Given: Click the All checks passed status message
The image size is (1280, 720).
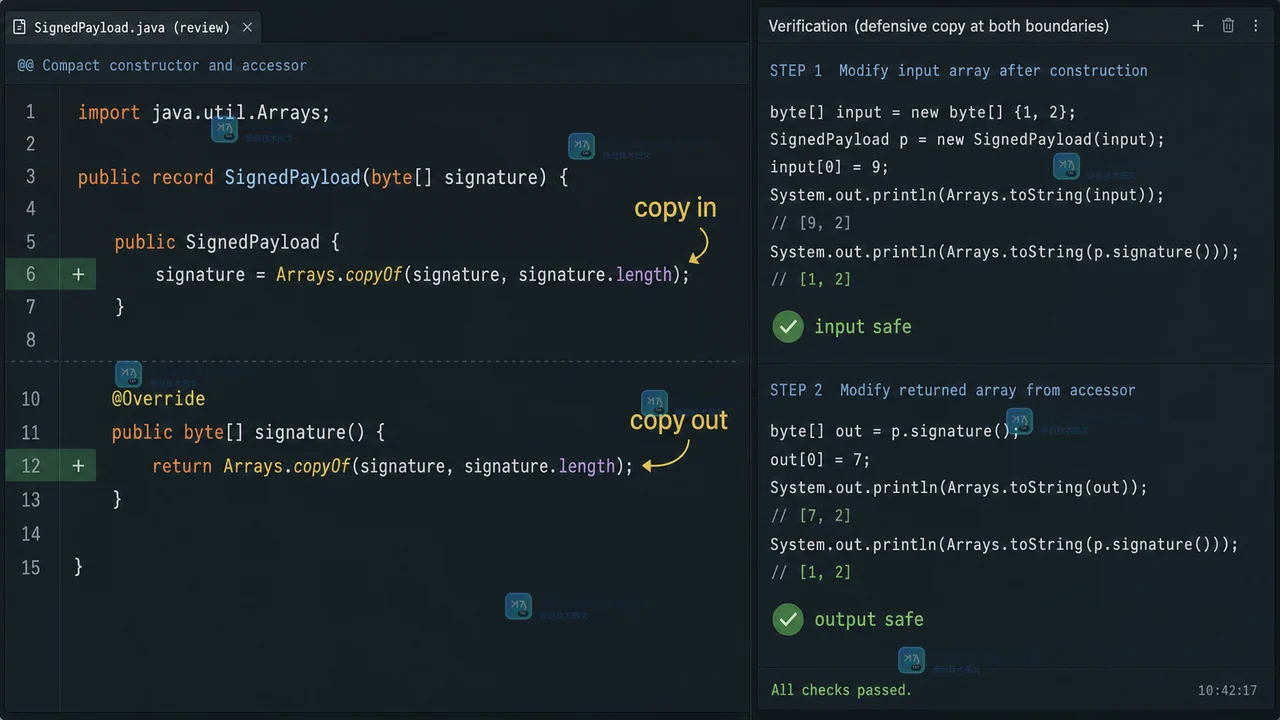Looking at the screenshot, I should tap(841, 690).
